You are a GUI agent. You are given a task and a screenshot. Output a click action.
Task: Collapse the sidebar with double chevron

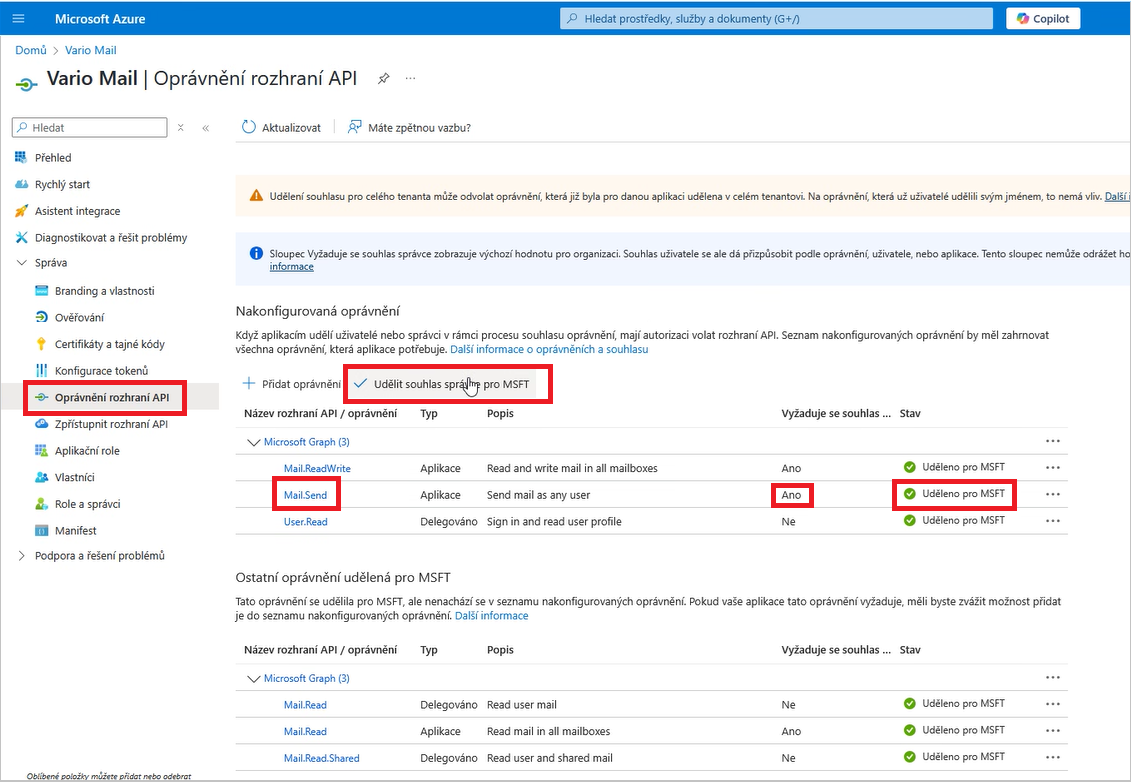click(x=206, y=128)
